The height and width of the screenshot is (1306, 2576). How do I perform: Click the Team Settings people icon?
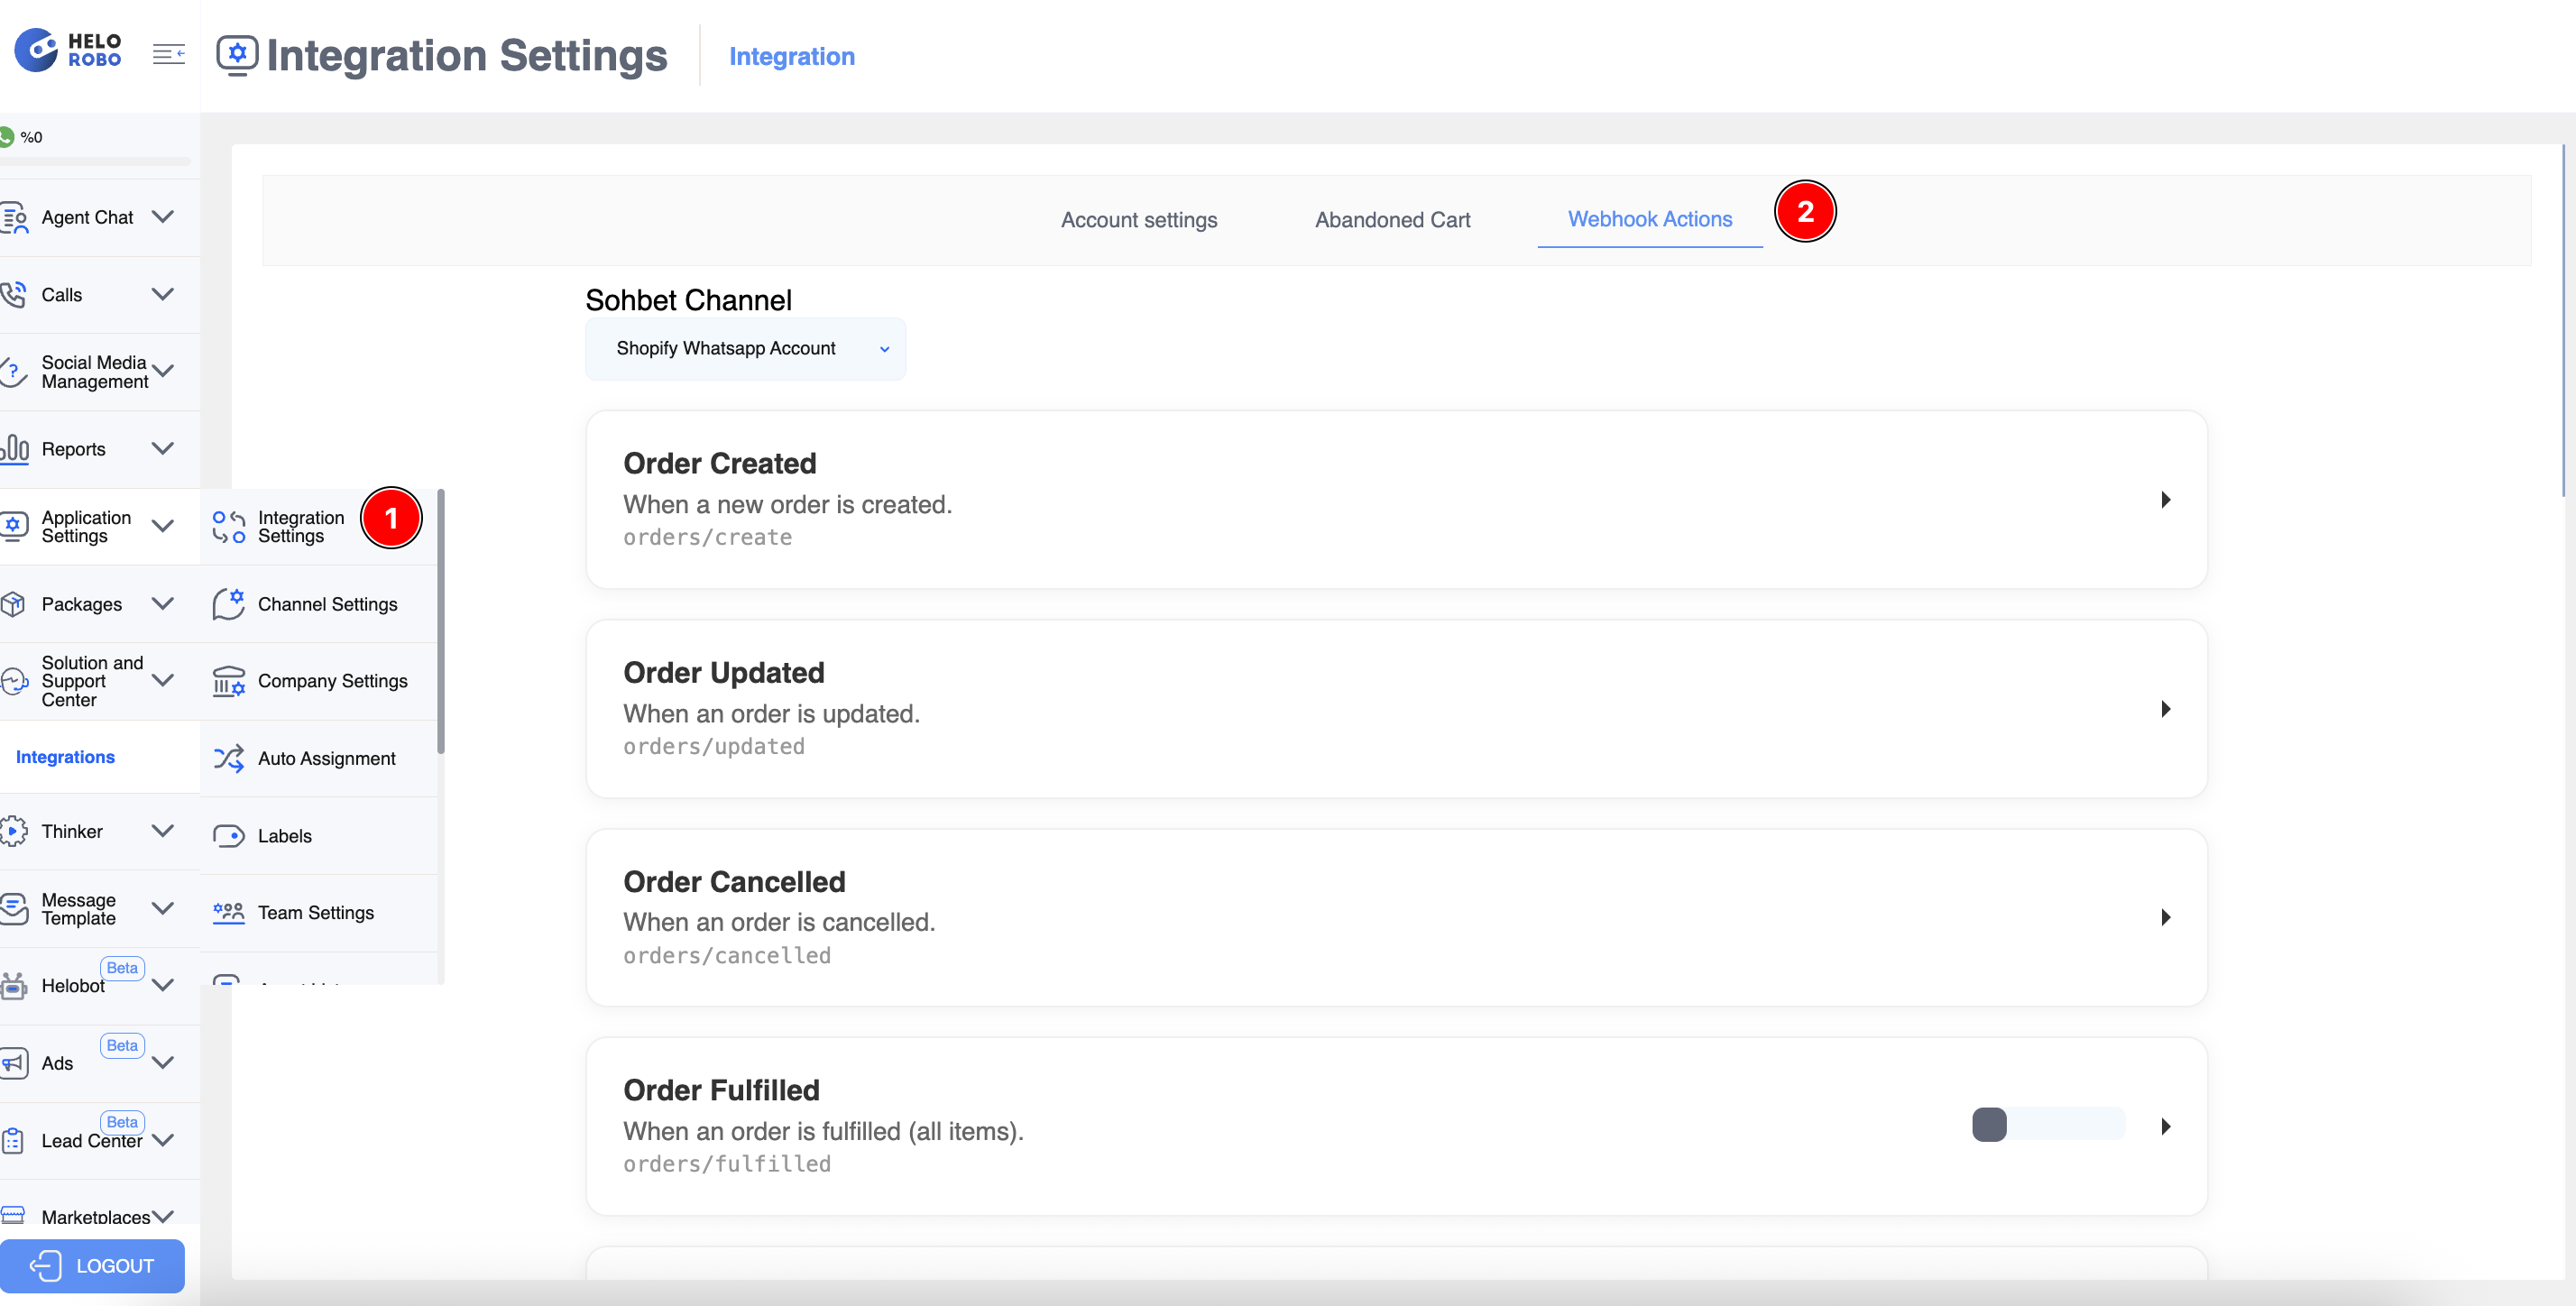tap(229, 912)
